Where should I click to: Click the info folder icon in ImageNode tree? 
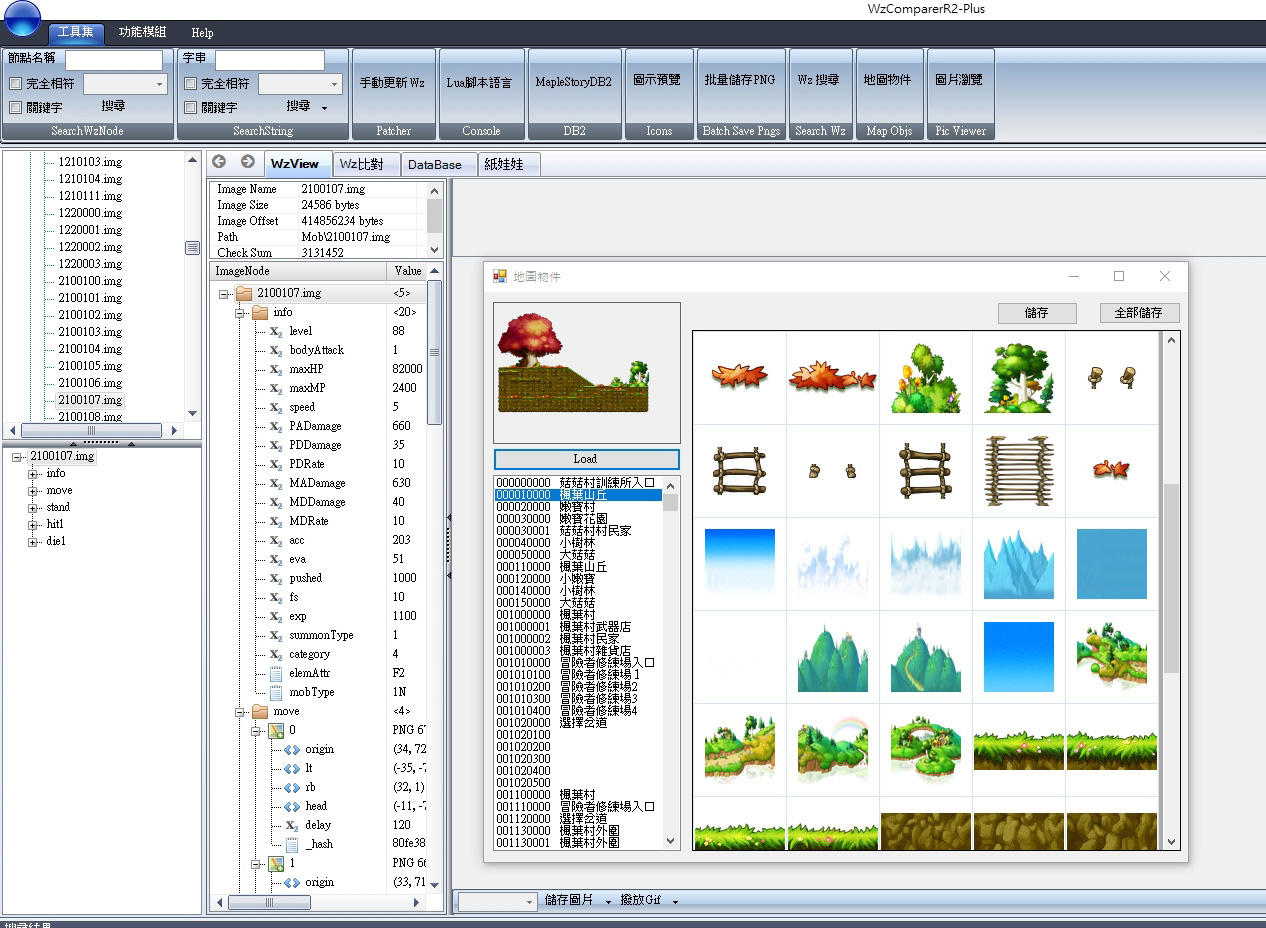click(260, 312)
